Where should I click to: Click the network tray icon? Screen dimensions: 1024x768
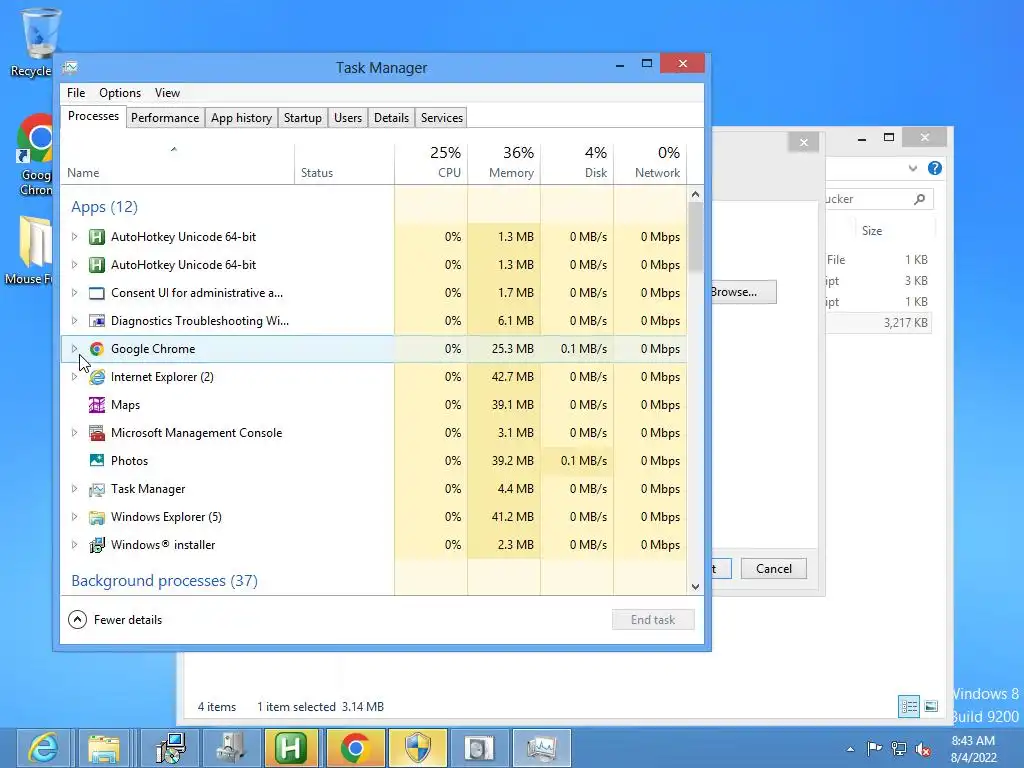(x=899, y=748)
